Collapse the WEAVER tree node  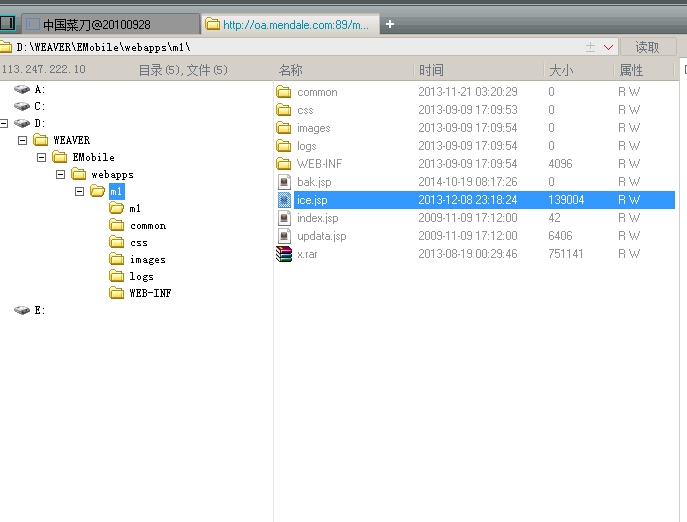click(22, 140)
